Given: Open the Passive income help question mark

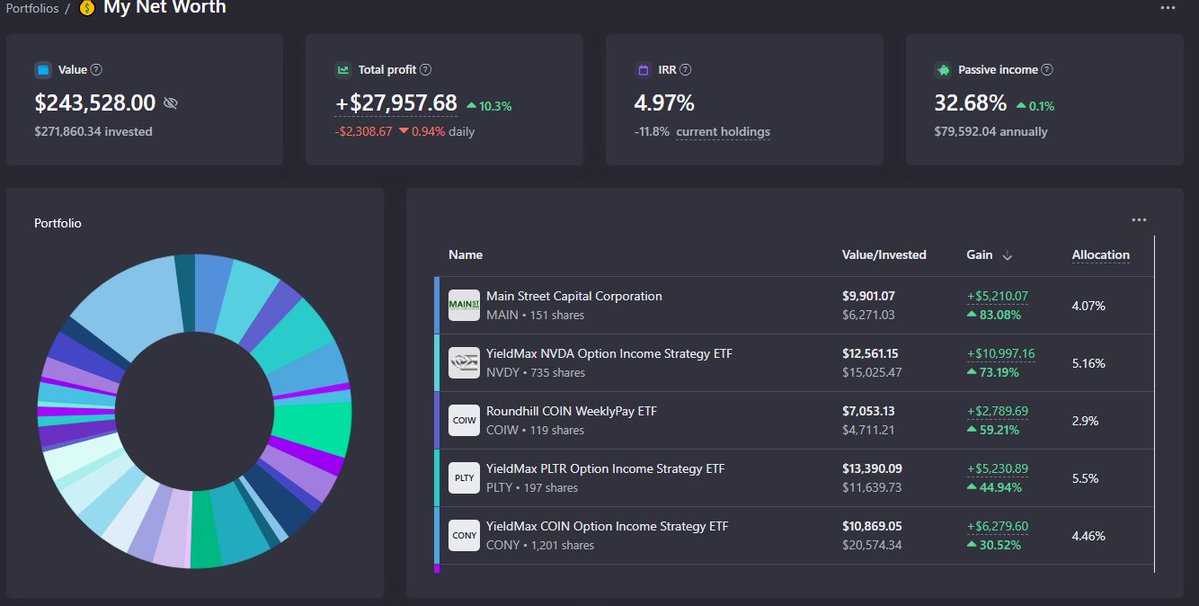Looking at the screenshot, I should pyautogui.click(x=1048, y=70).
